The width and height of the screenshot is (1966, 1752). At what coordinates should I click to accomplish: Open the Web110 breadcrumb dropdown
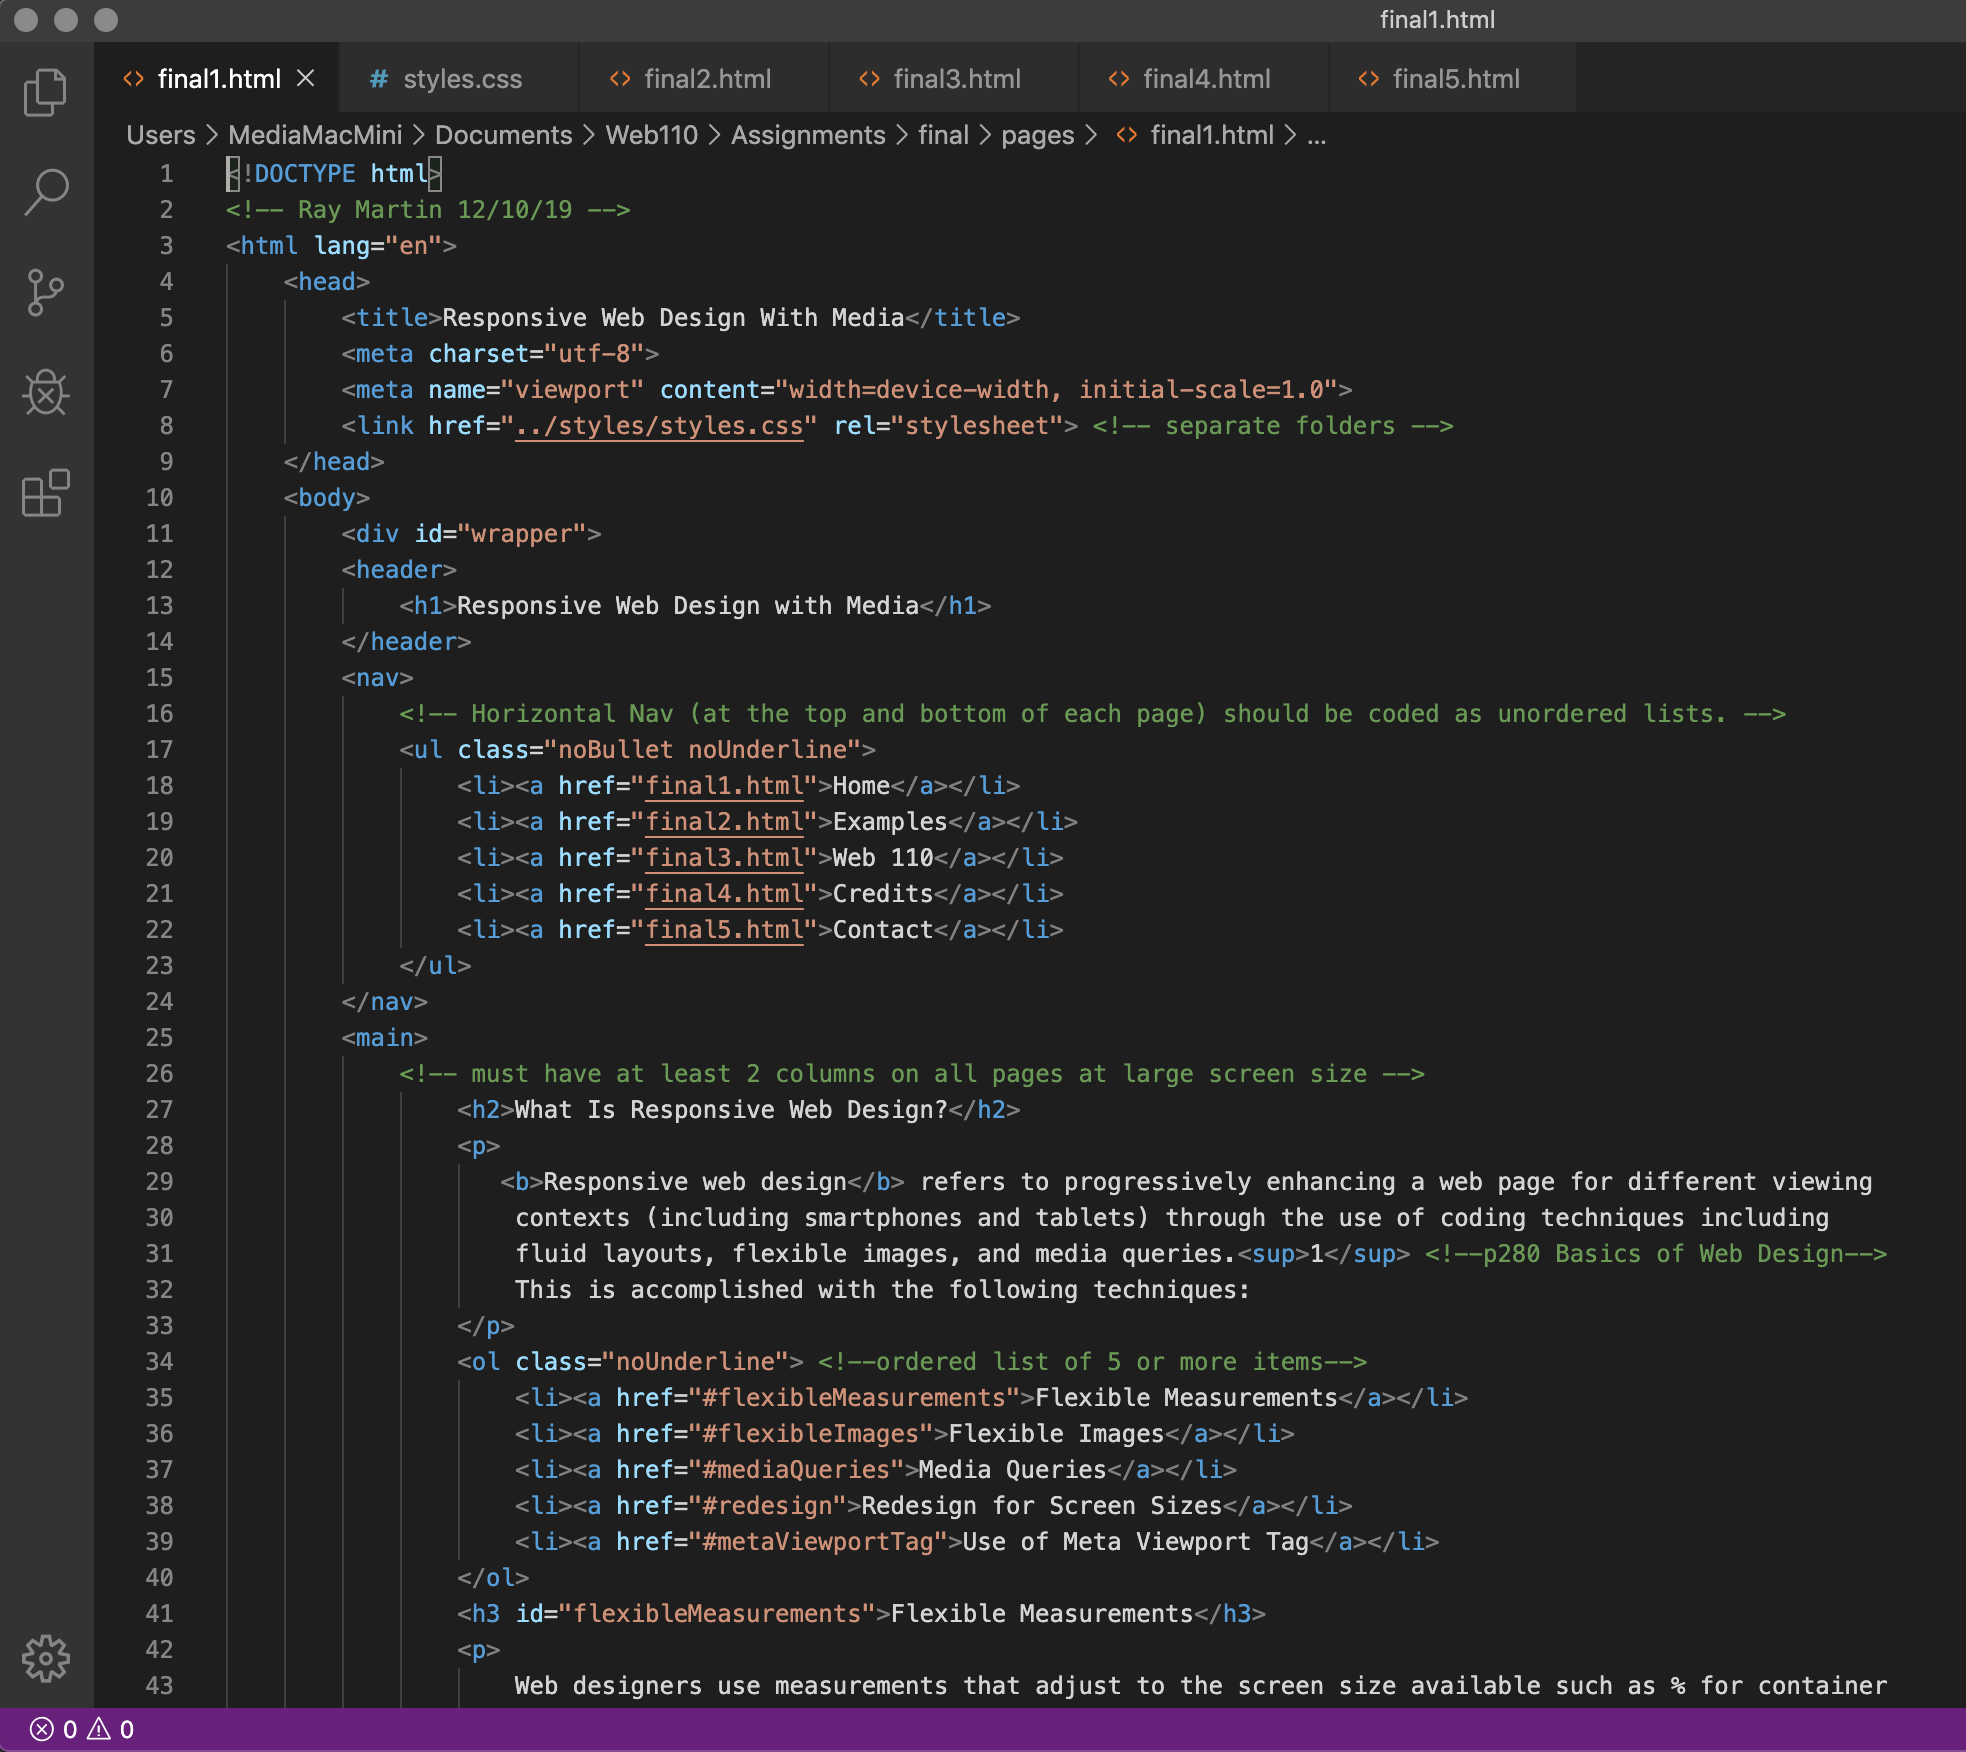(651, 135)
